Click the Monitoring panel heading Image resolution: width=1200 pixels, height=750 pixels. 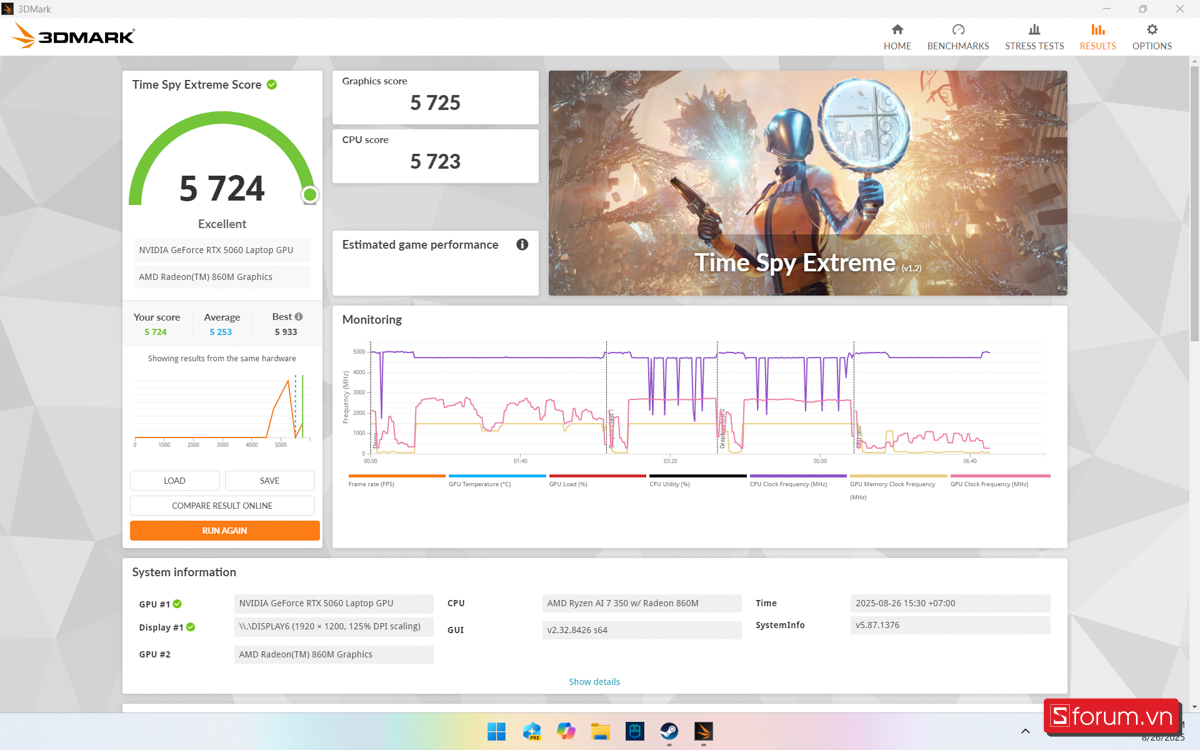pos(372,320)
